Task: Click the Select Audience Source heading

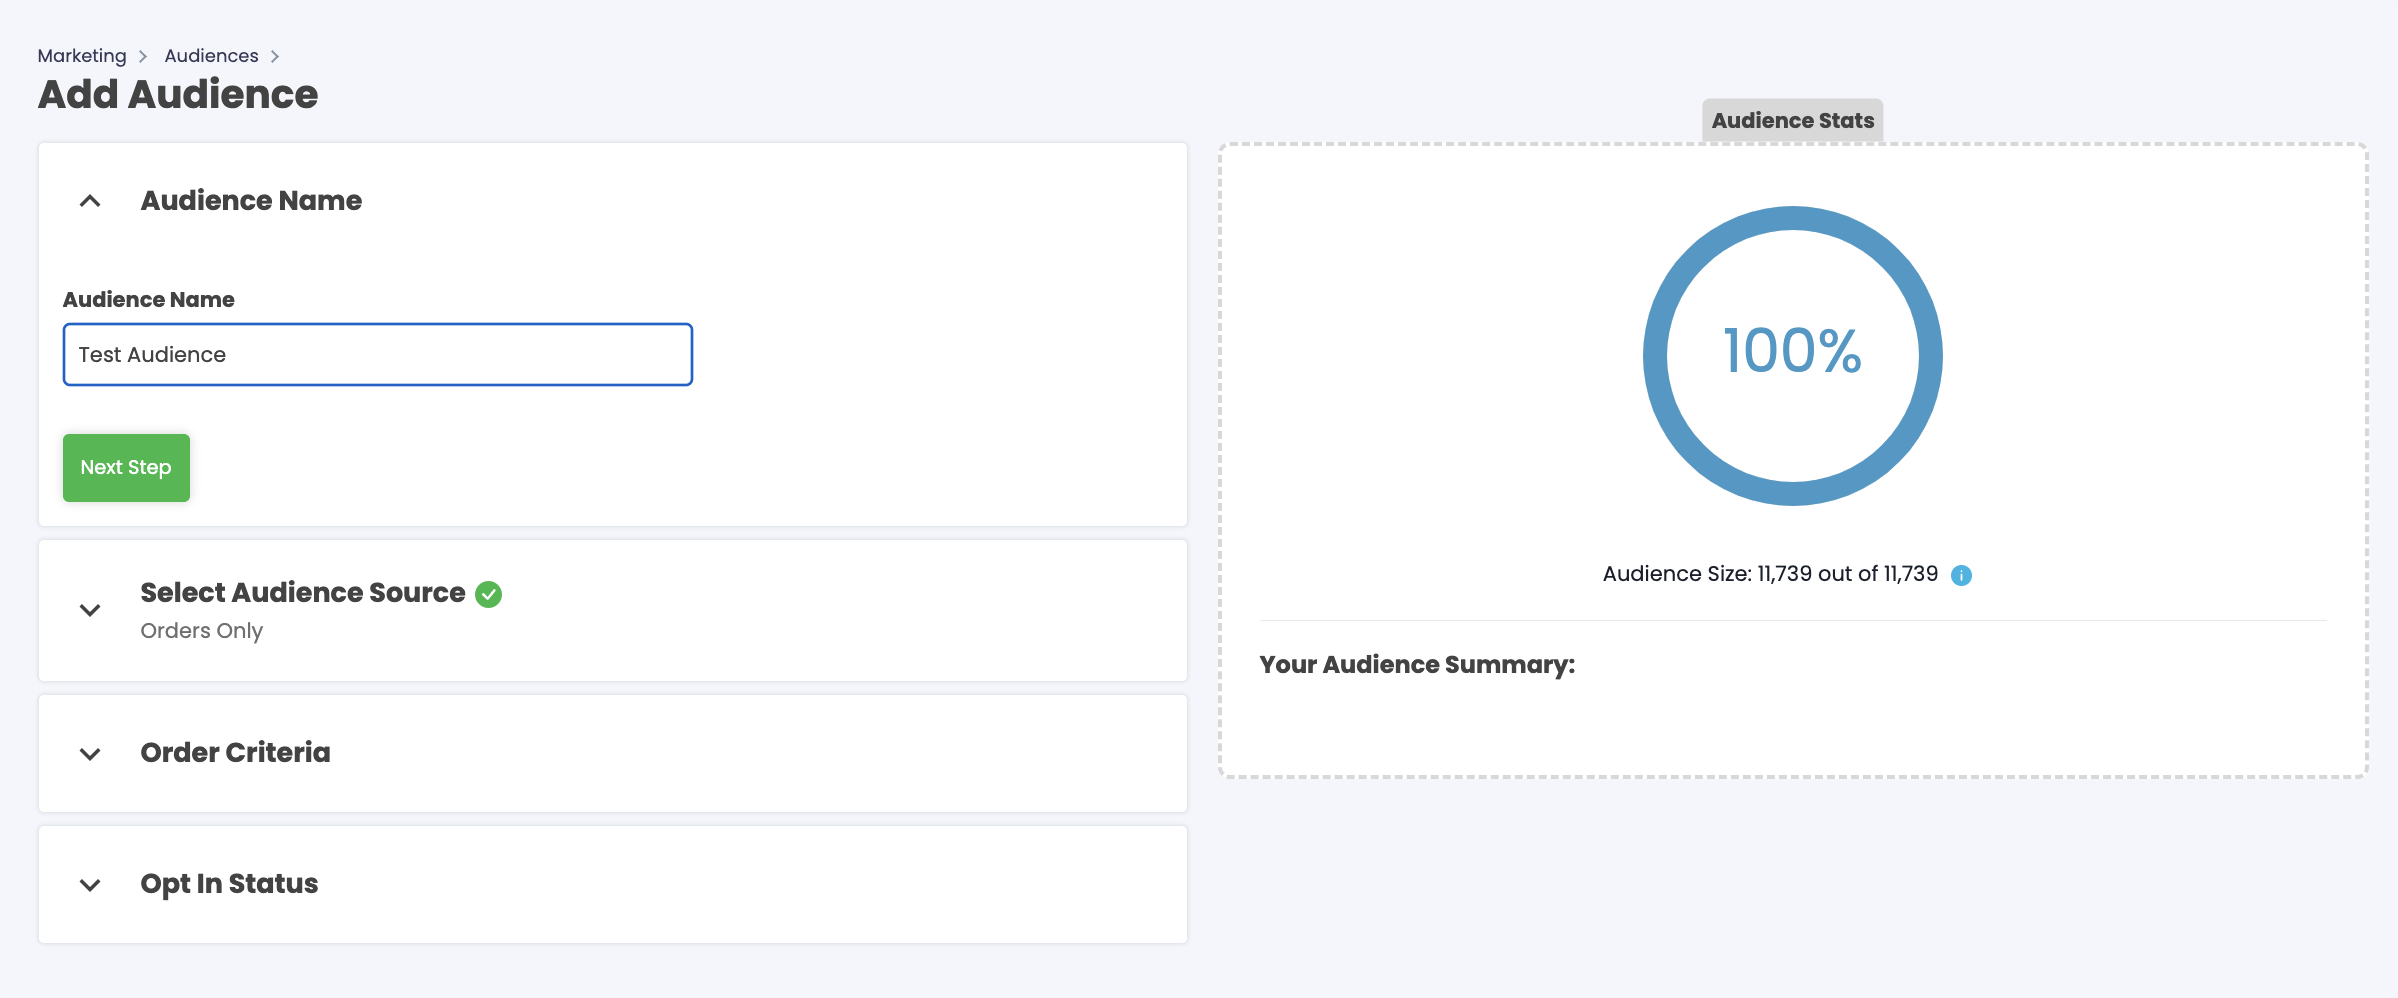Action: [301, 592]
